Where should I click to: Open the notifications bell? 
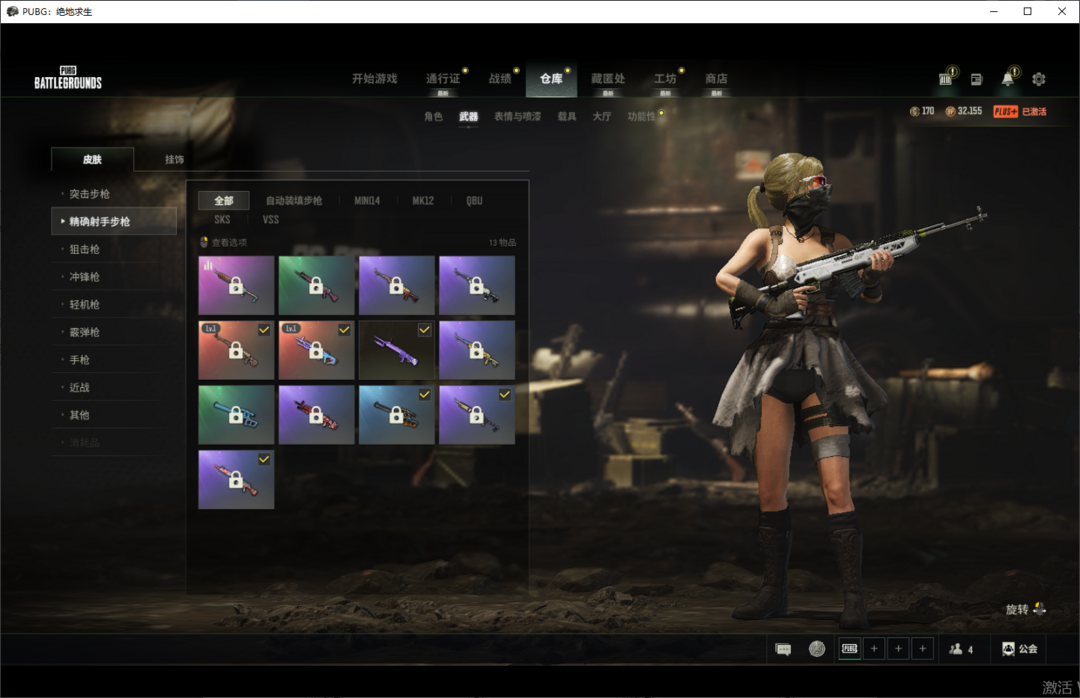[x=1008, y=79]
